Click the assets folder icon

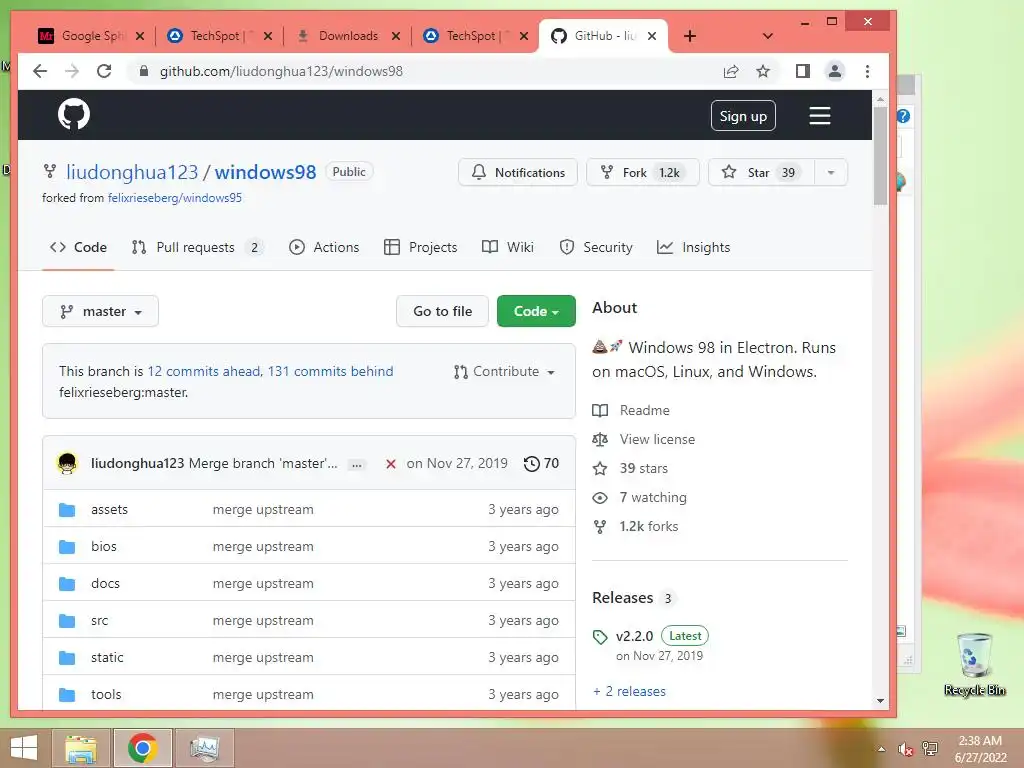click(67, 509)
